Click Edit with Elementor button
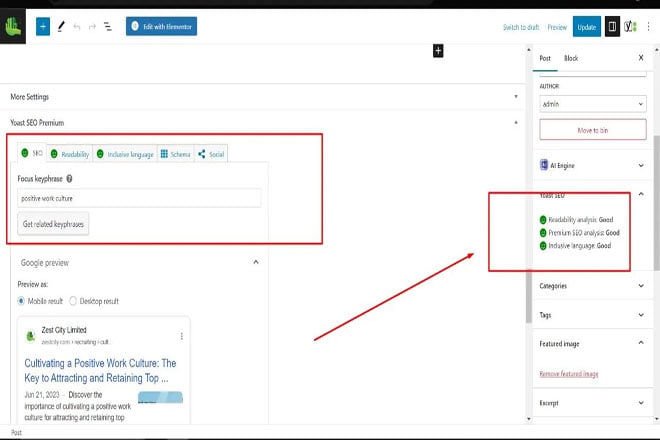 [x=161, y=26]
